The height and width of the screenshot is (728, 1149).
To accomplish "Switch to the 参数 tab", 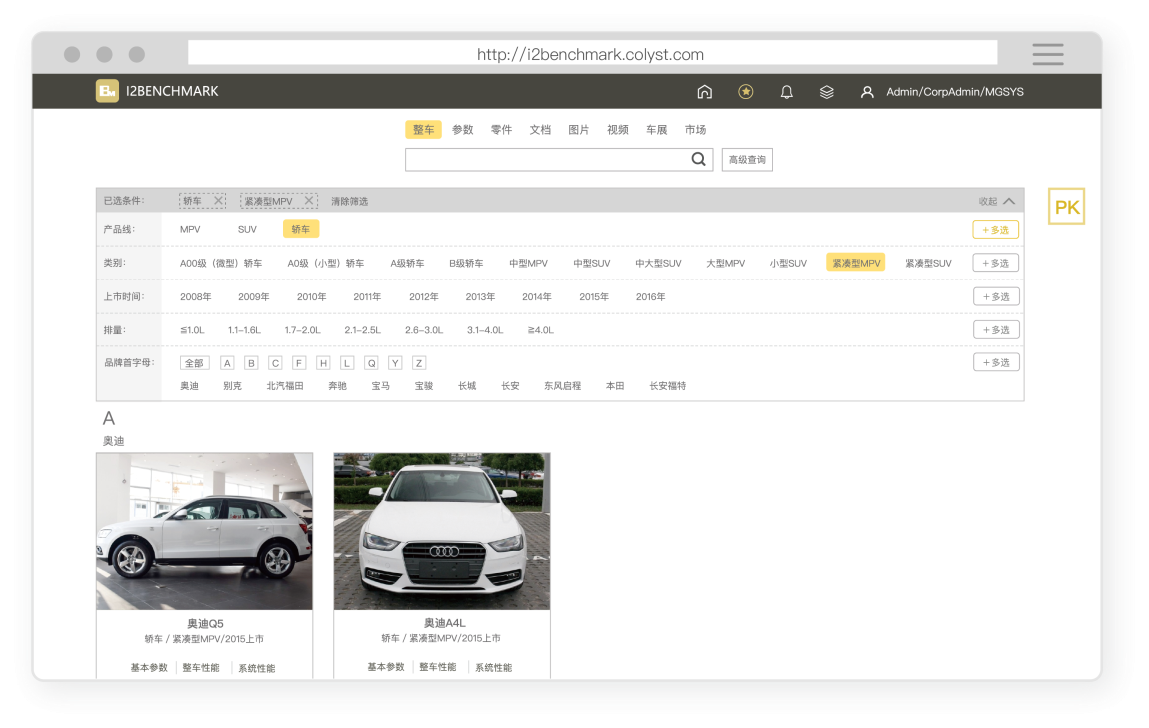I will (462, 130).
